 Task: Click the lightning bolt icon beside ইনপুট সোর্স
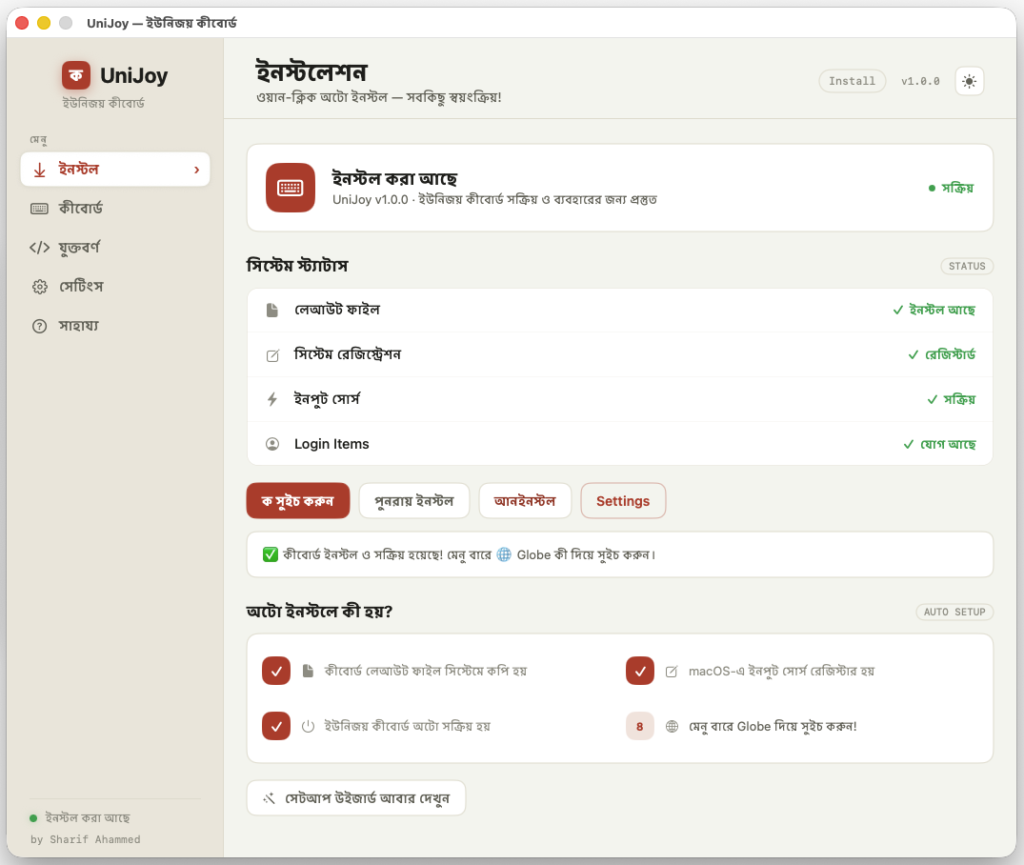coord(272,400)
